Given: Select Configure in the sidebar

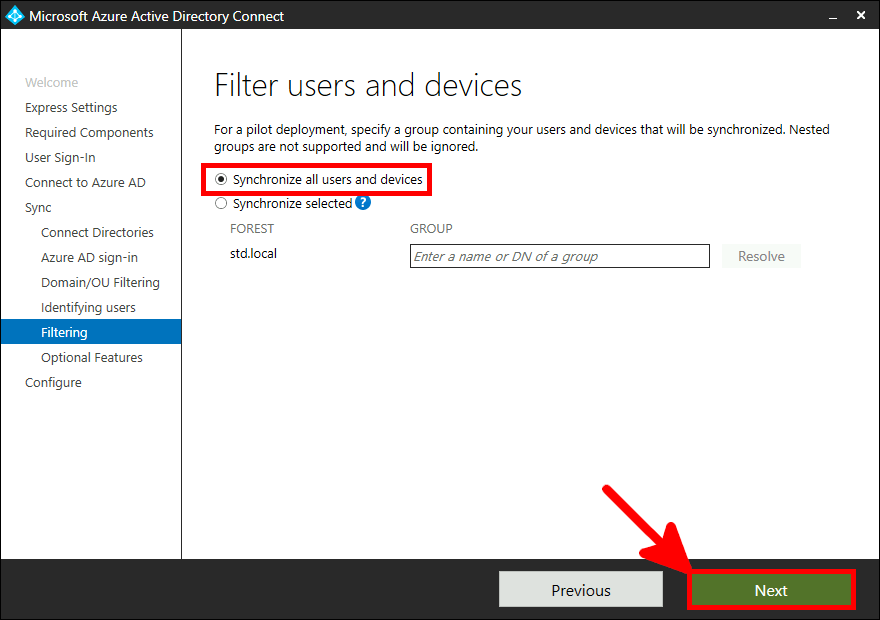Looking at the screenshot, I should [53, 382].
